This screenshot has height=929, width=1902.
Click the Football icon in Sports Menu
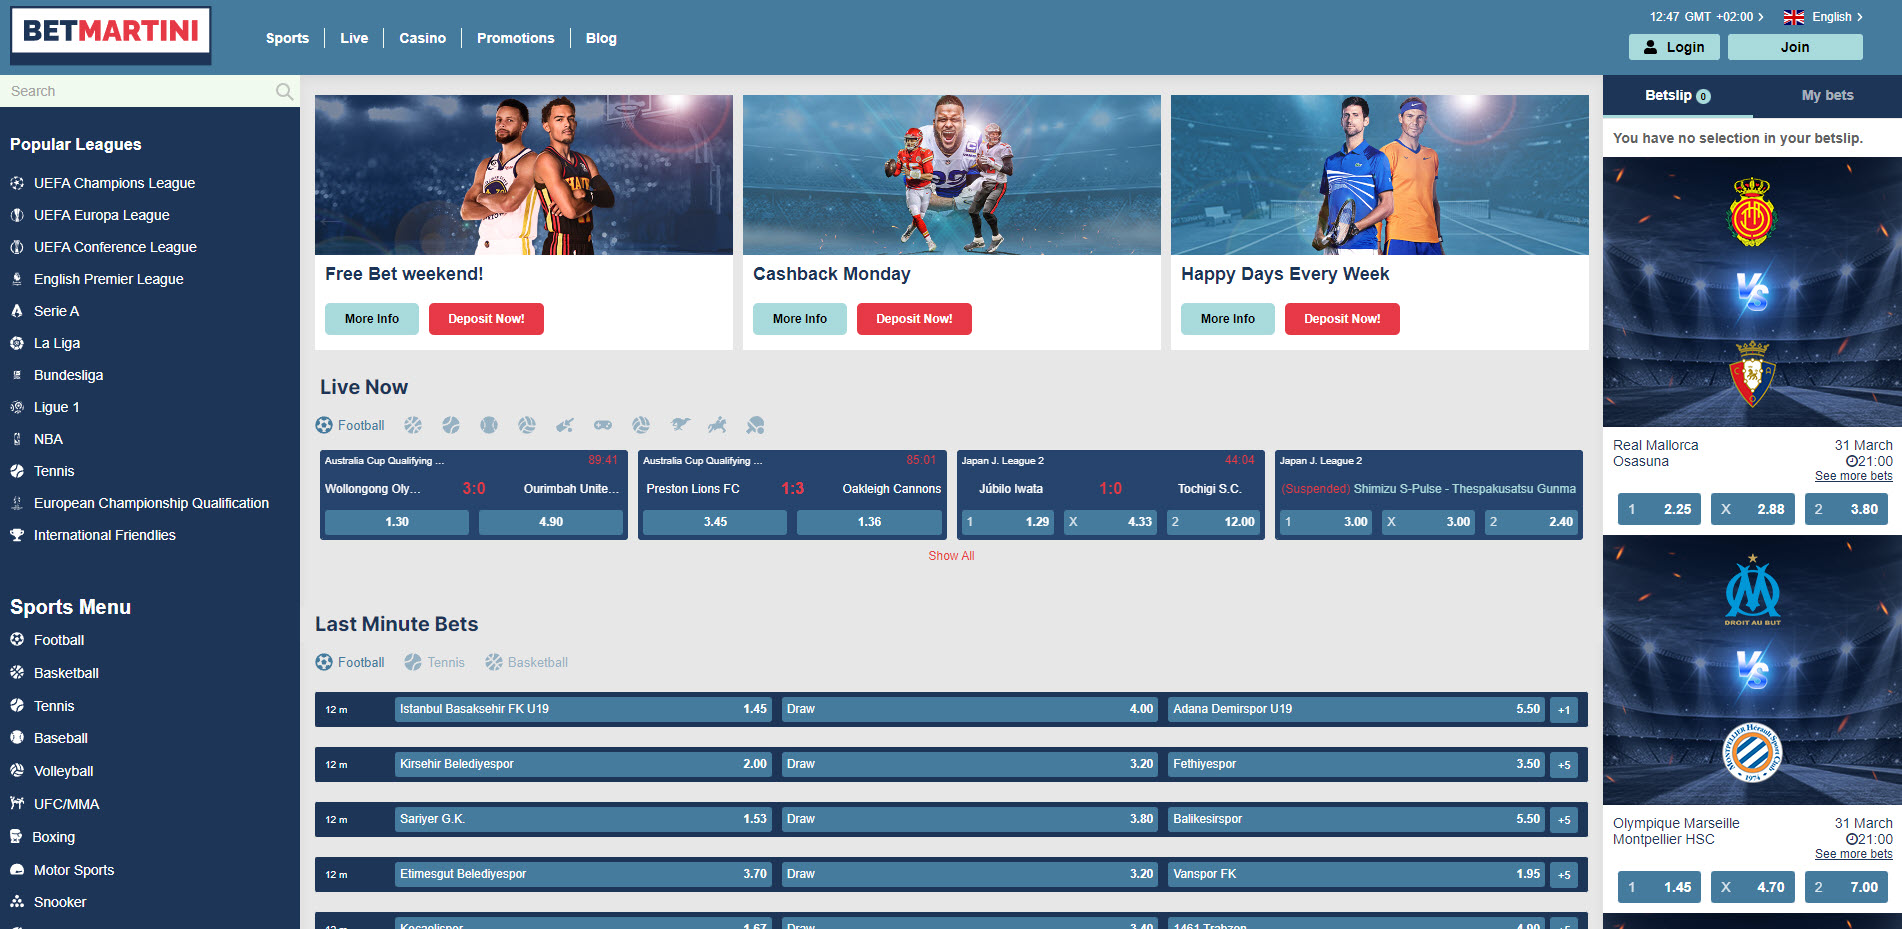coord(17,640)
